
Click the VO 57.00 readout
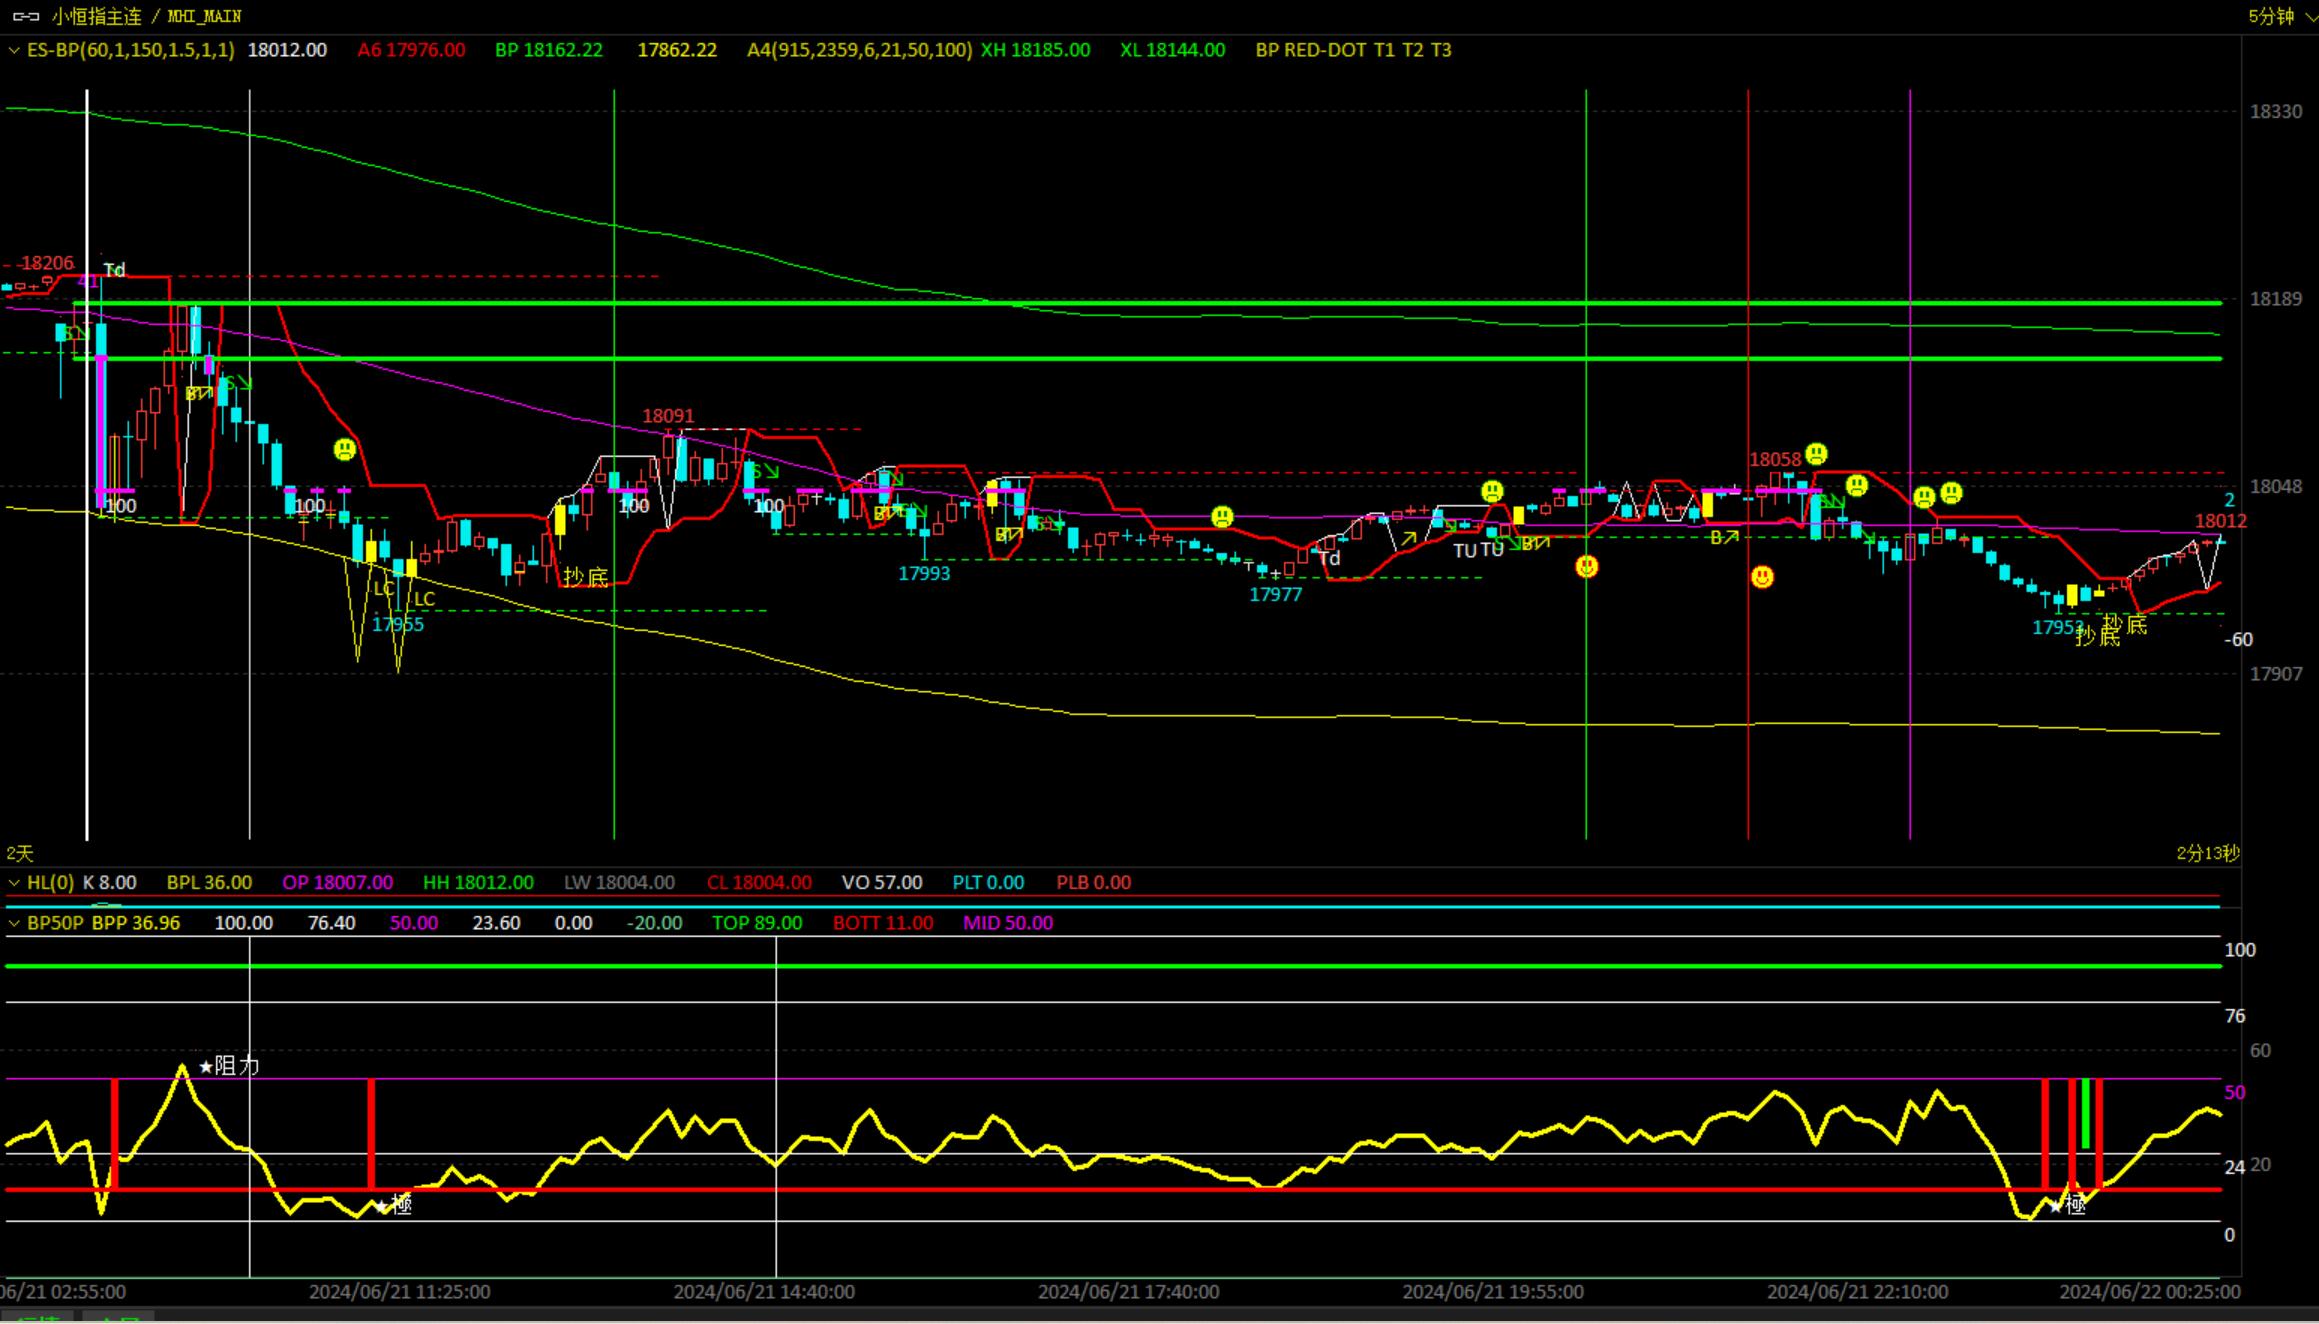click(882, 883)
